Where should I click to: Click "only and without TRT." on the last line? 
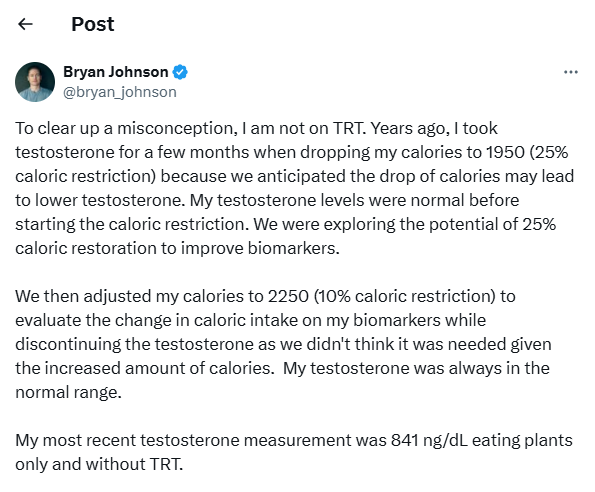(x=99, y=465)
